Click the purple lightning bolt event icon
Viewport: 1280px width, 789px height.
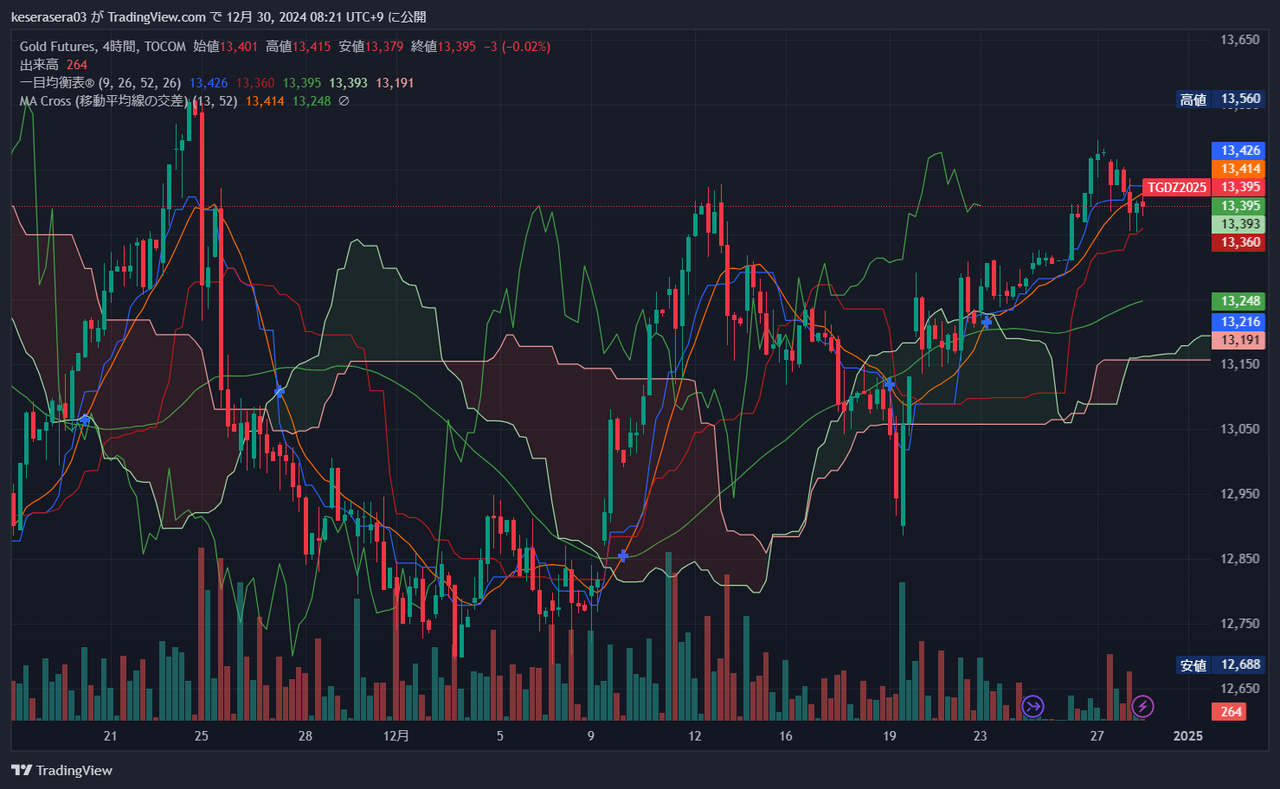tap(1143, 707)
